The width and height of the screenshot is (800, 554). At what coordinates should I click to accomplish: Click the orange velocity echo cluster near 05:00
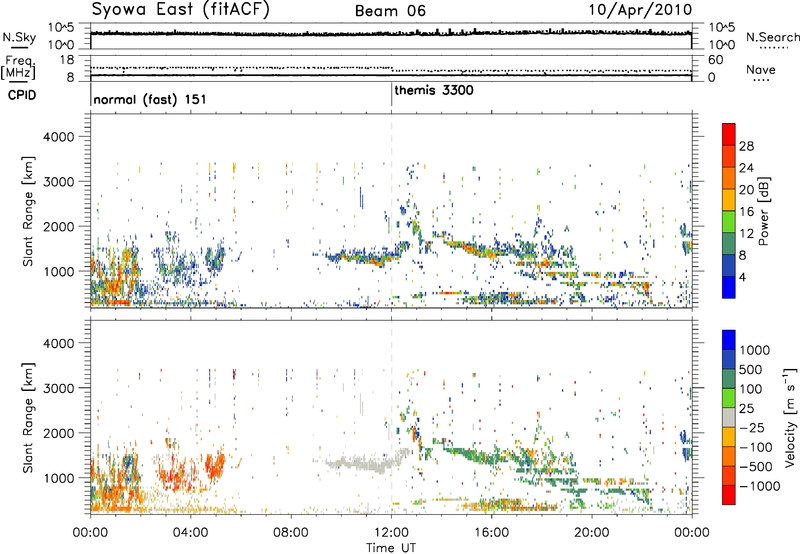(x=215, y=464)
